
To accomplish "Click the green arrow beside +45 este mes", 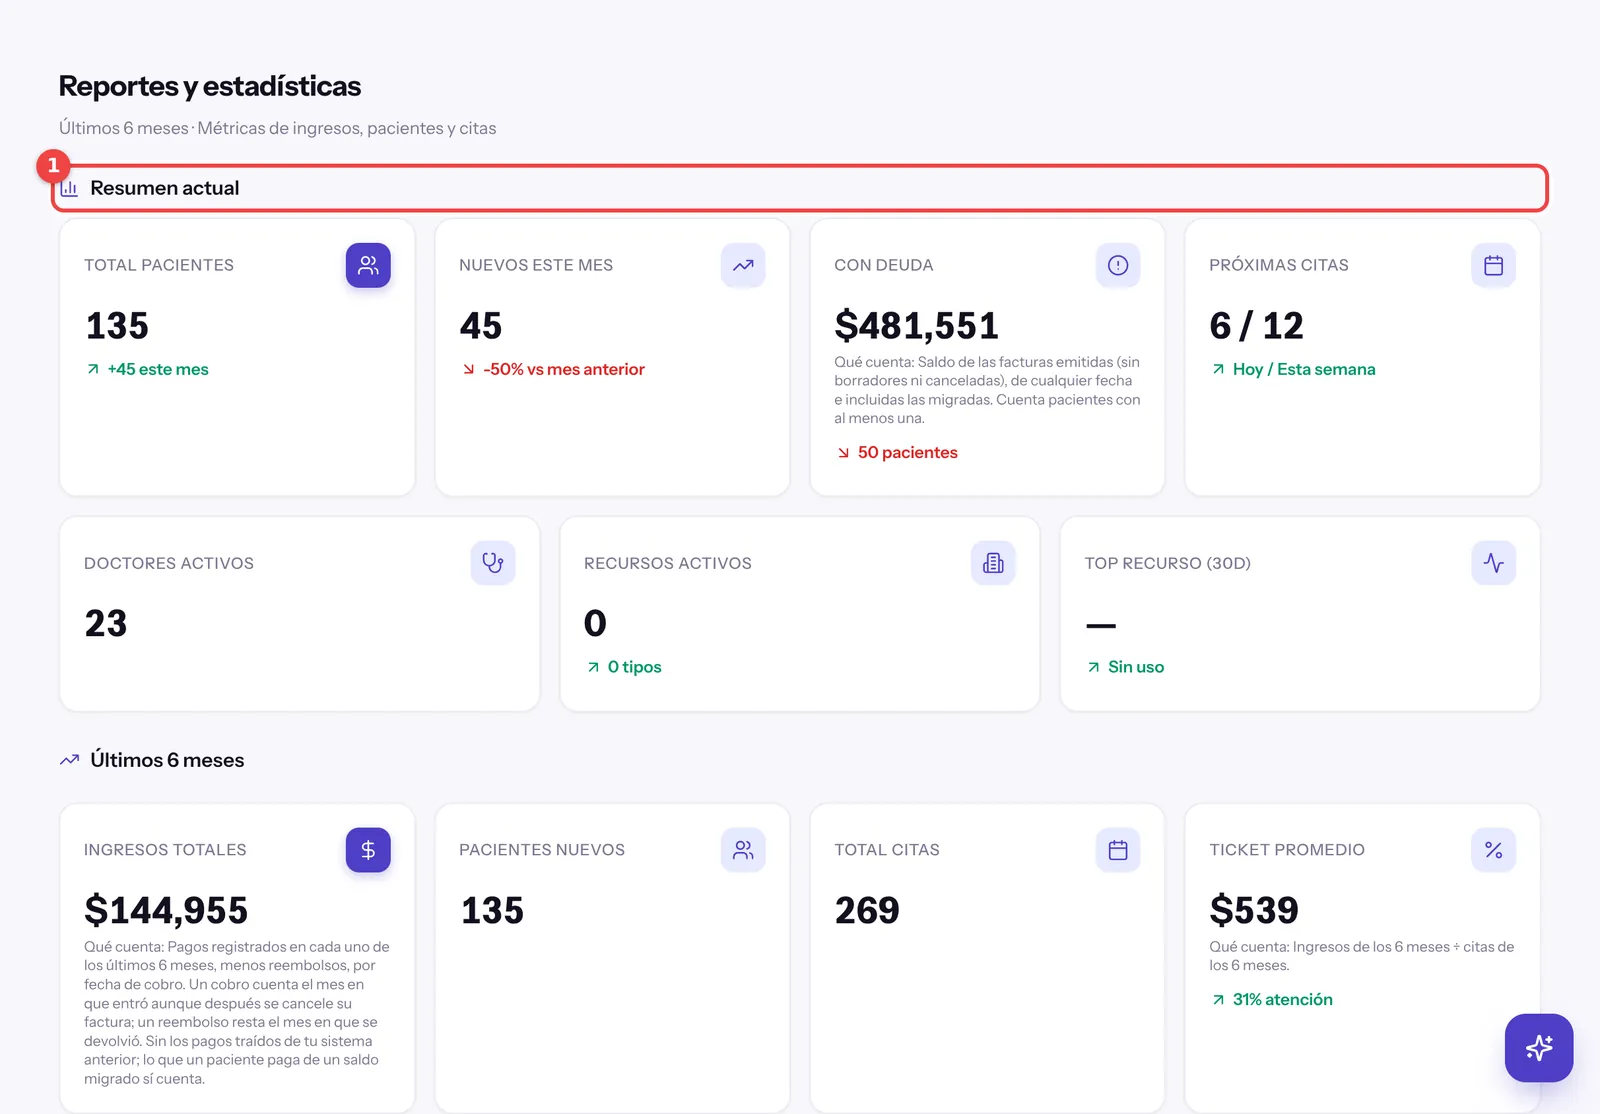I will [x=93, y=369].
